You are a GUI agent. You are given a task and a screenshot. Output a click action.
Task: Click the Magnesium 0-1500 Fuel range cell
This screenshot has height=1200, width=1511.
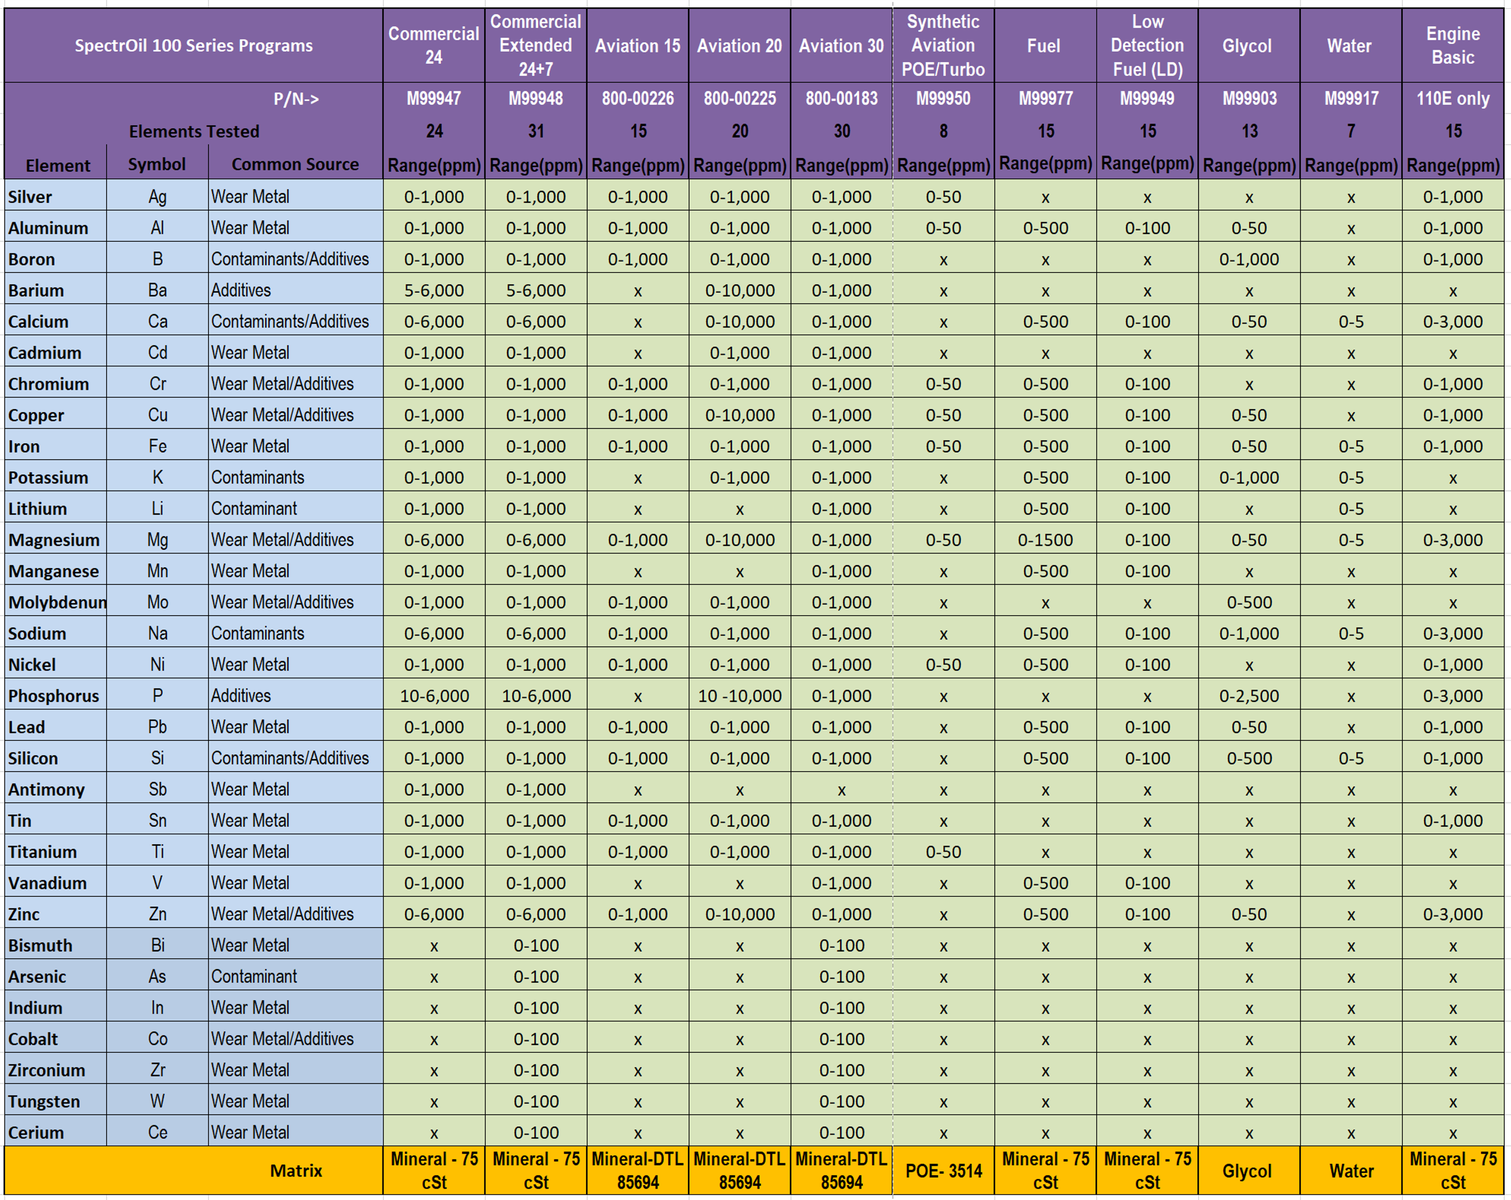pos(1045,540)
